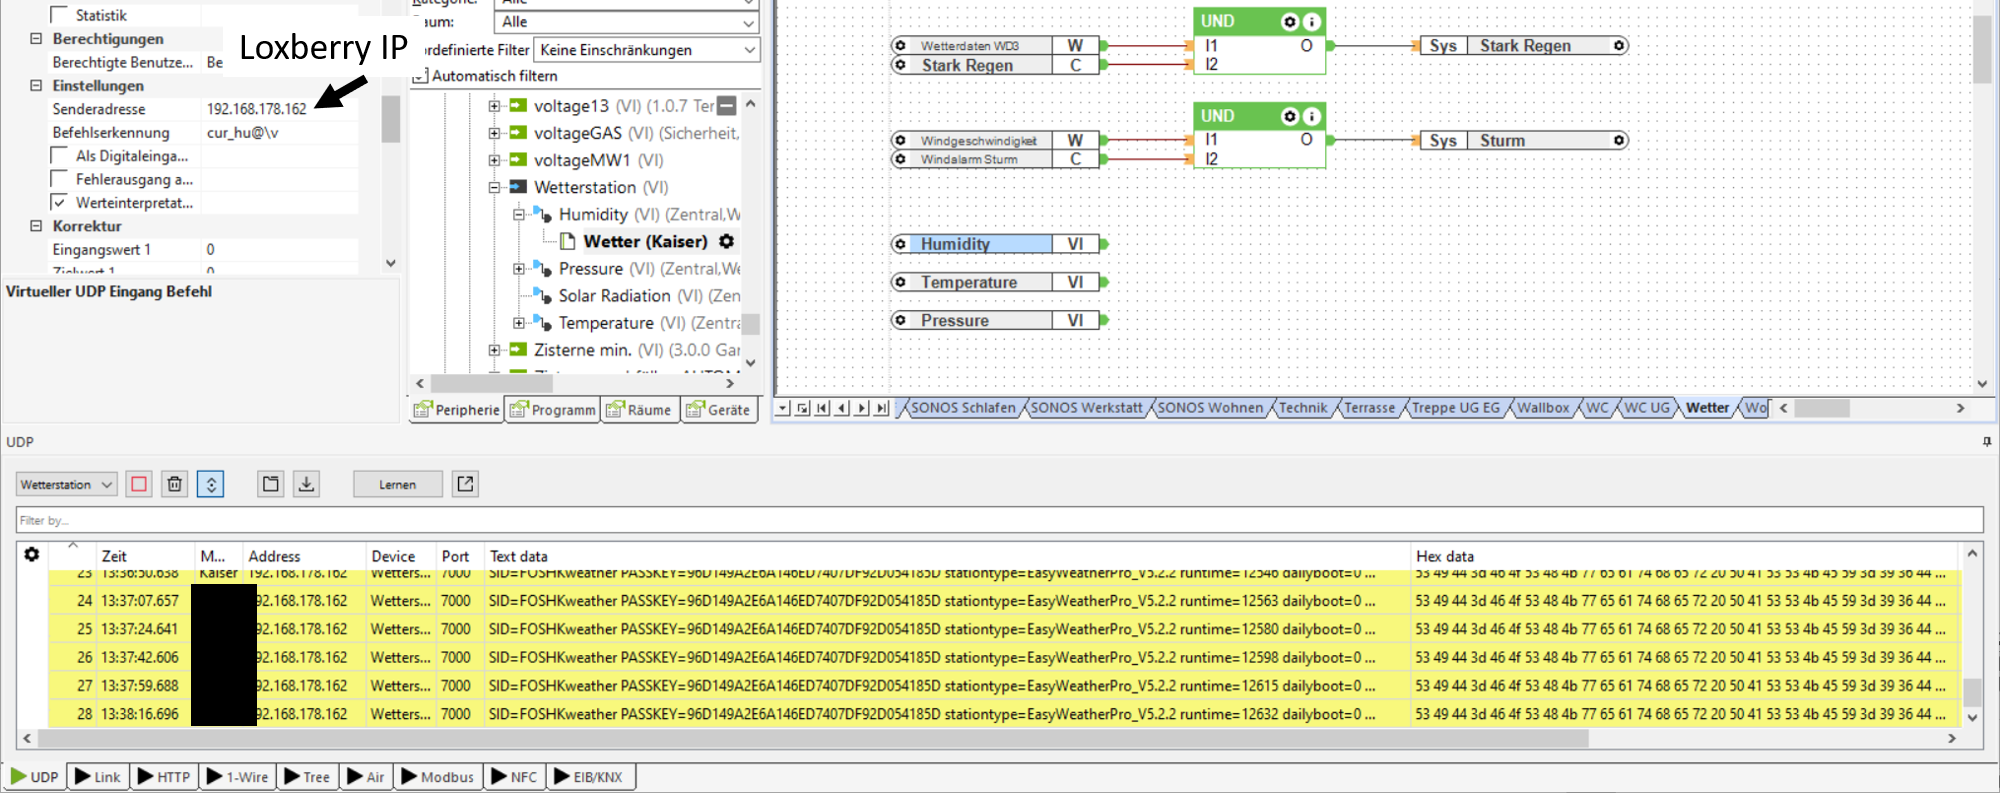Pin the UDP monitor panel
This screenshot has height=793, width=2000.
tap(1986, 442)
